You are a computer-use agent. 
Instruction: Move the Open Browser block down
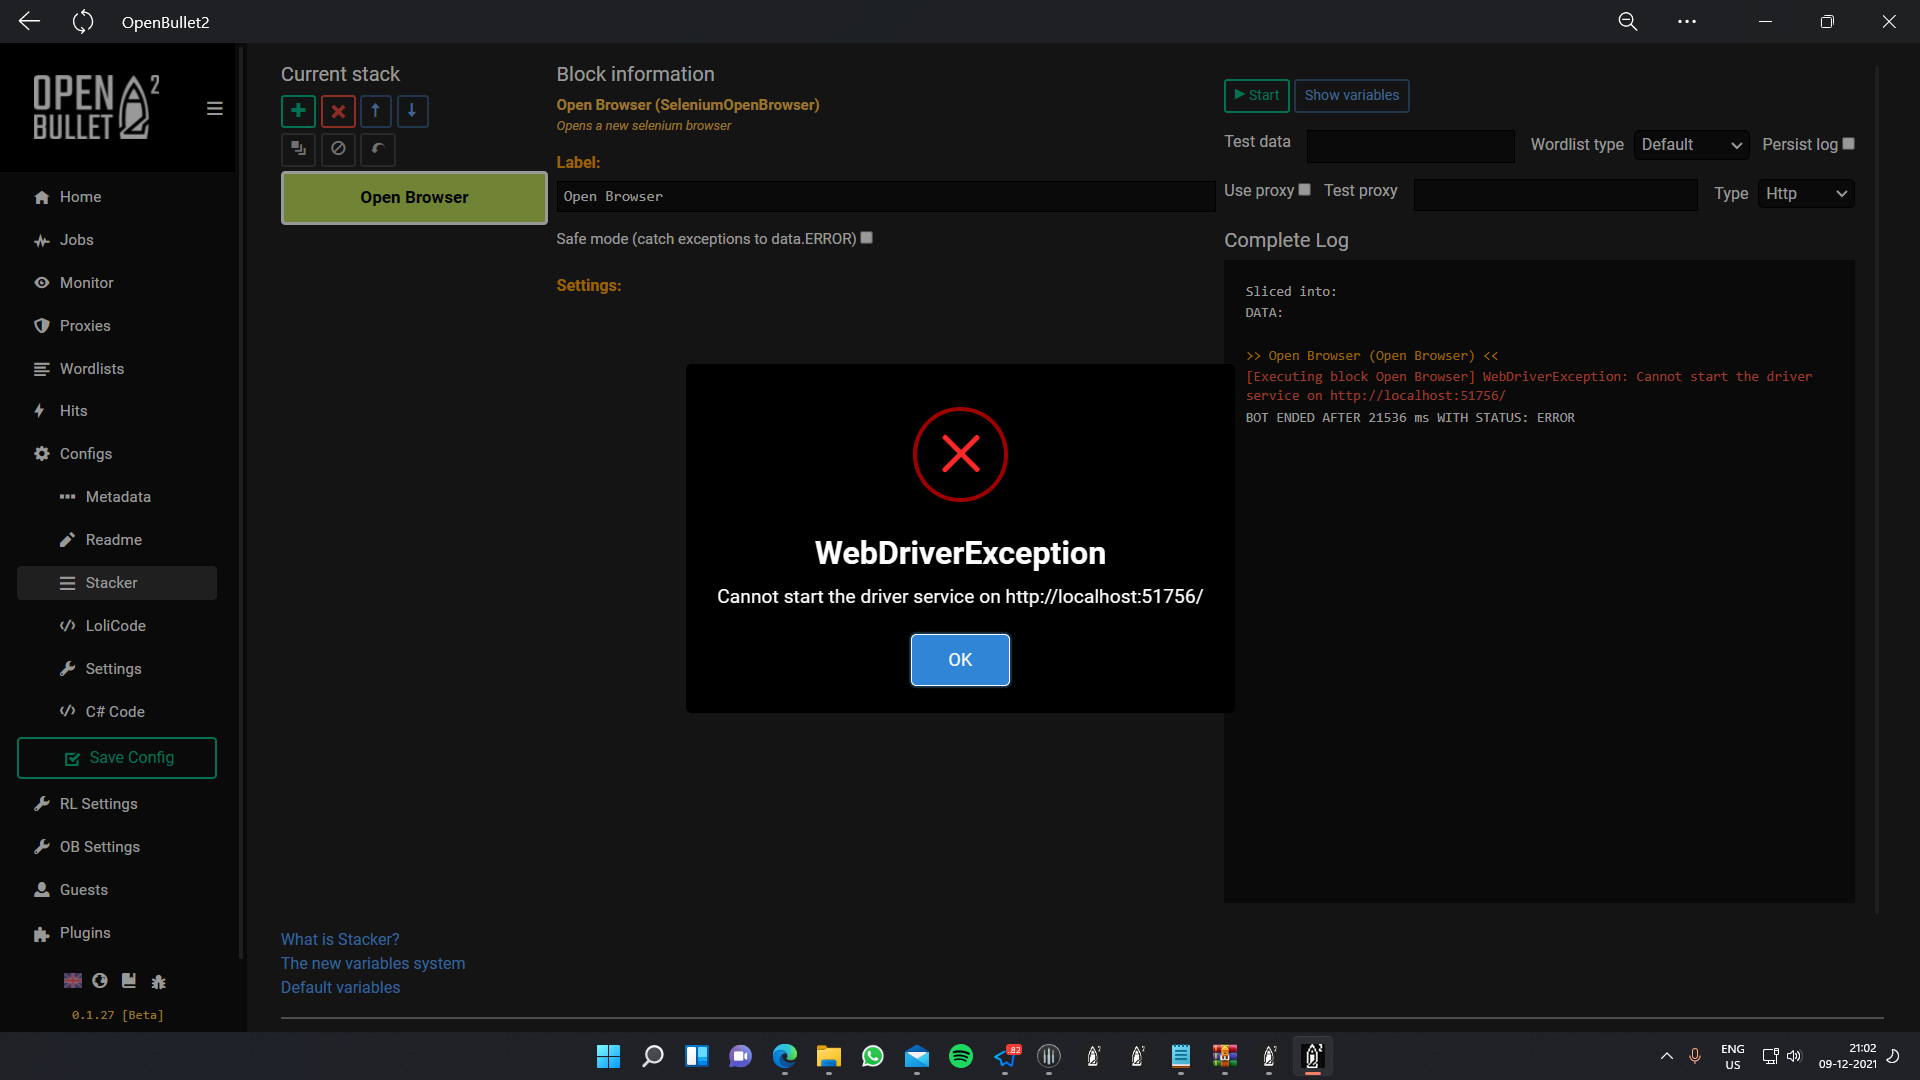pos(412,111)
